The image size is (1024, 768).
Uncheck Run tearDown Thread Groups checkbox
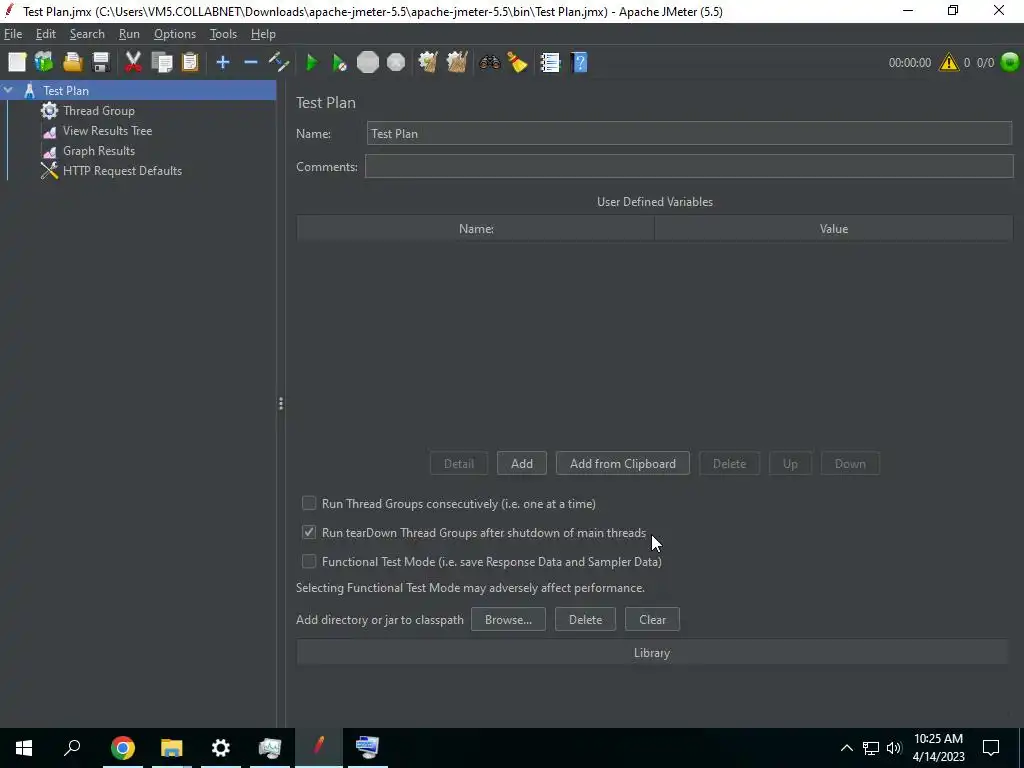[309, 532]
